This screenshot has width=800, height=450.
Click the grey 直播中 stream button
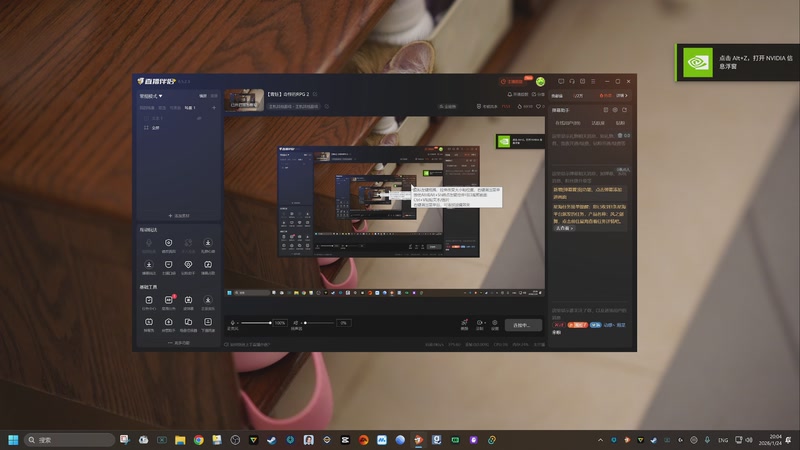tap(523, 325)
